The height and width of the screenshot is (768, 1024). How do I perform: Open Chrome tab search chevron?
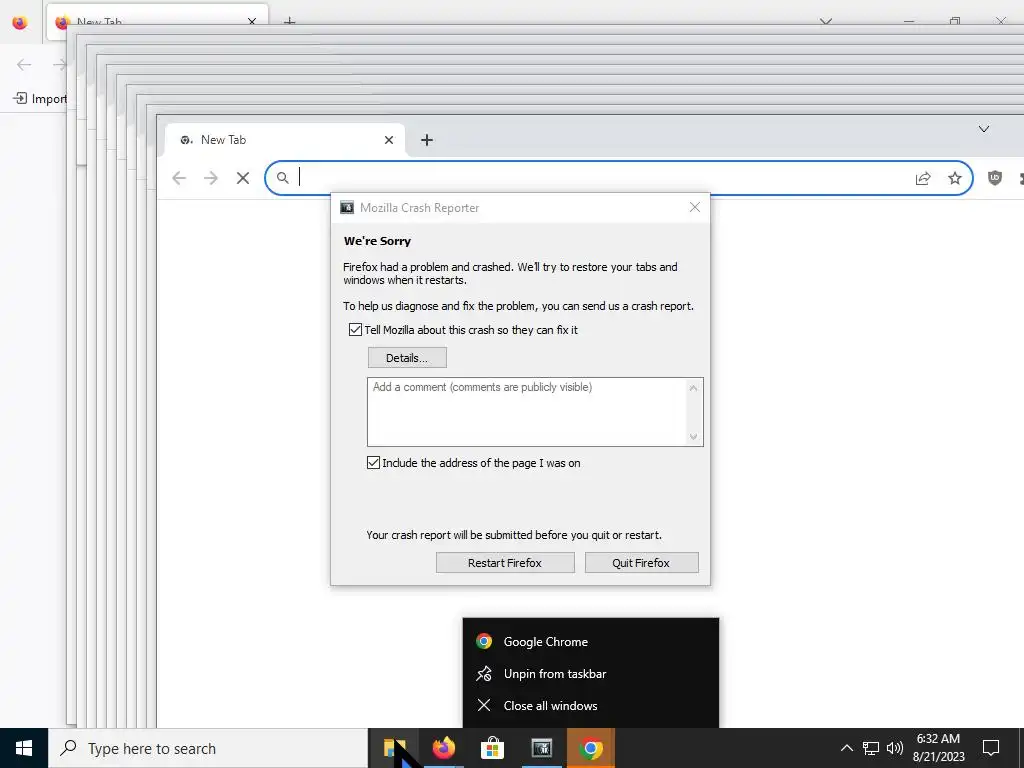coord(984,129)
